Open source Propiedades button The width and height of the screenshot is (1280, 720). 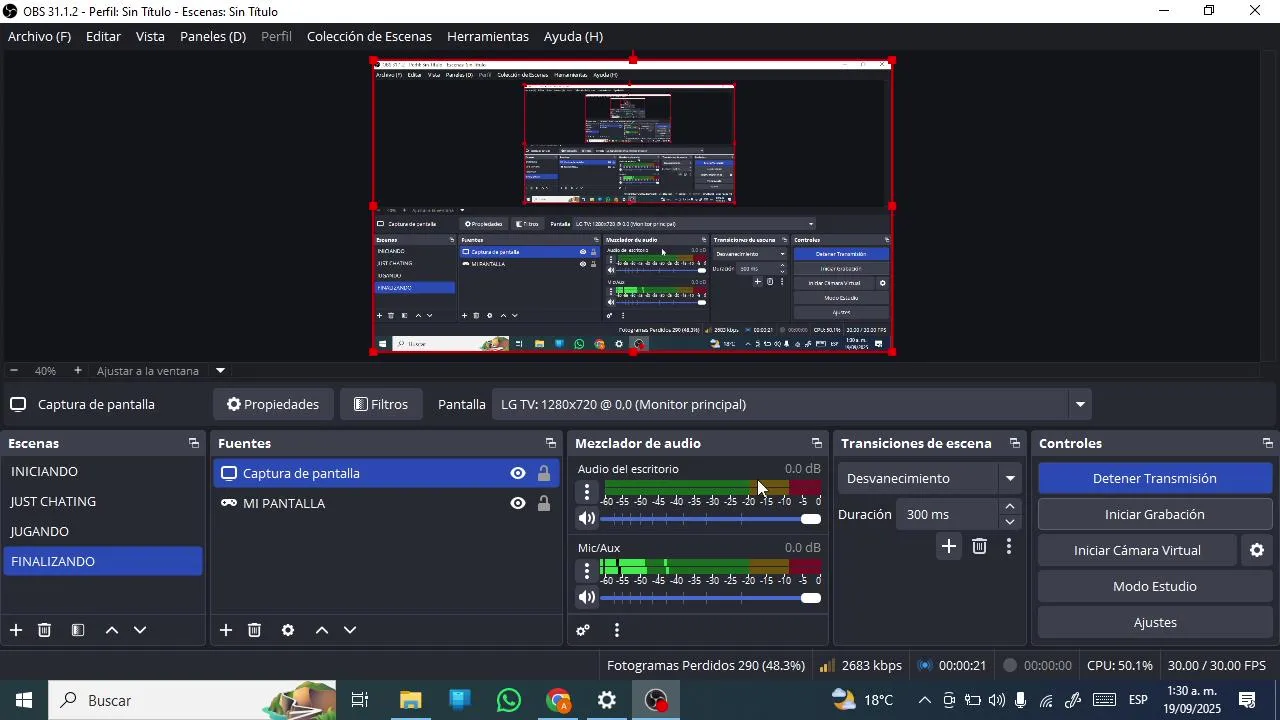tap(273, 404)
